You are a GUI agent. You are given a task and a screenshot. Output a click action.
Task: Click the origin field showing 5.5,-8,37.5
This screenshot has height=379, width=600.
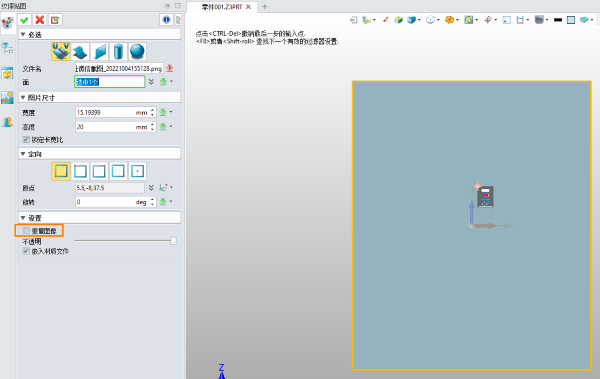(109, 188)
